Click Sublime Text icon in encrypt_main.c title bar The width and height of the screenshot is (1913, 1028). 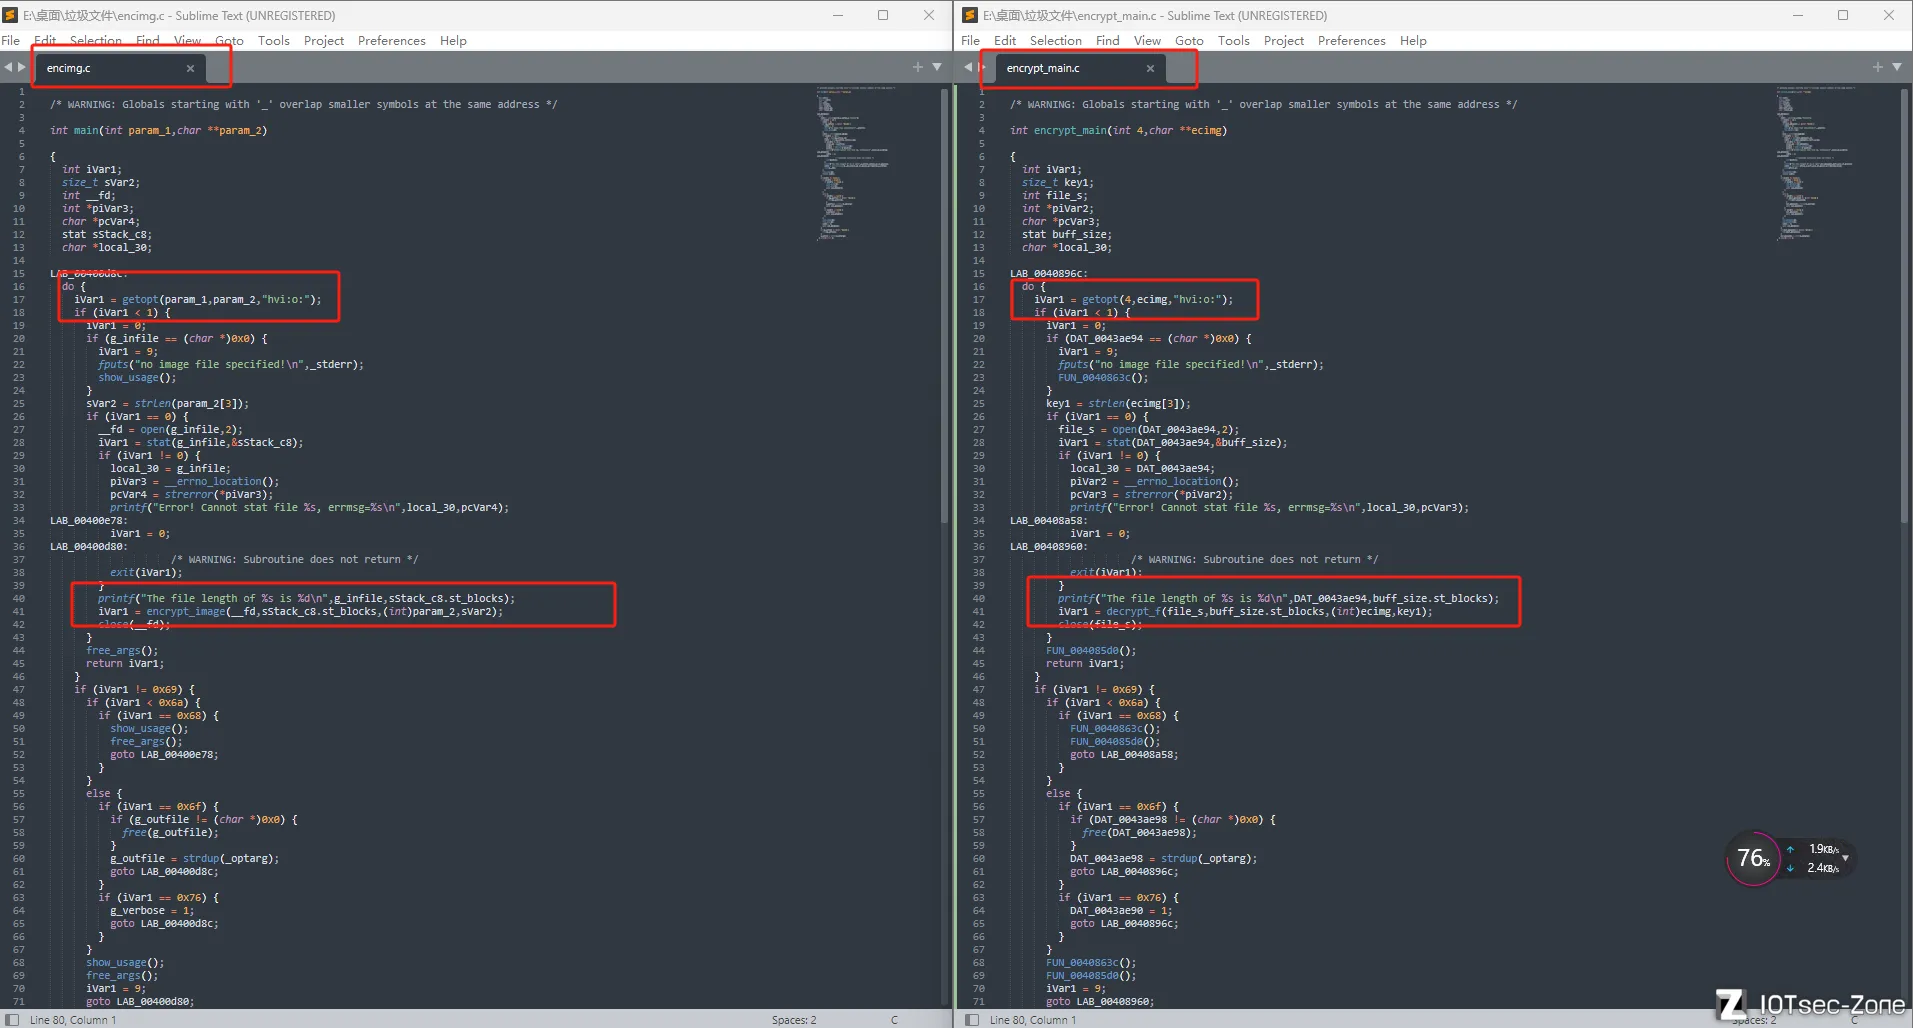tap(970, 15)
